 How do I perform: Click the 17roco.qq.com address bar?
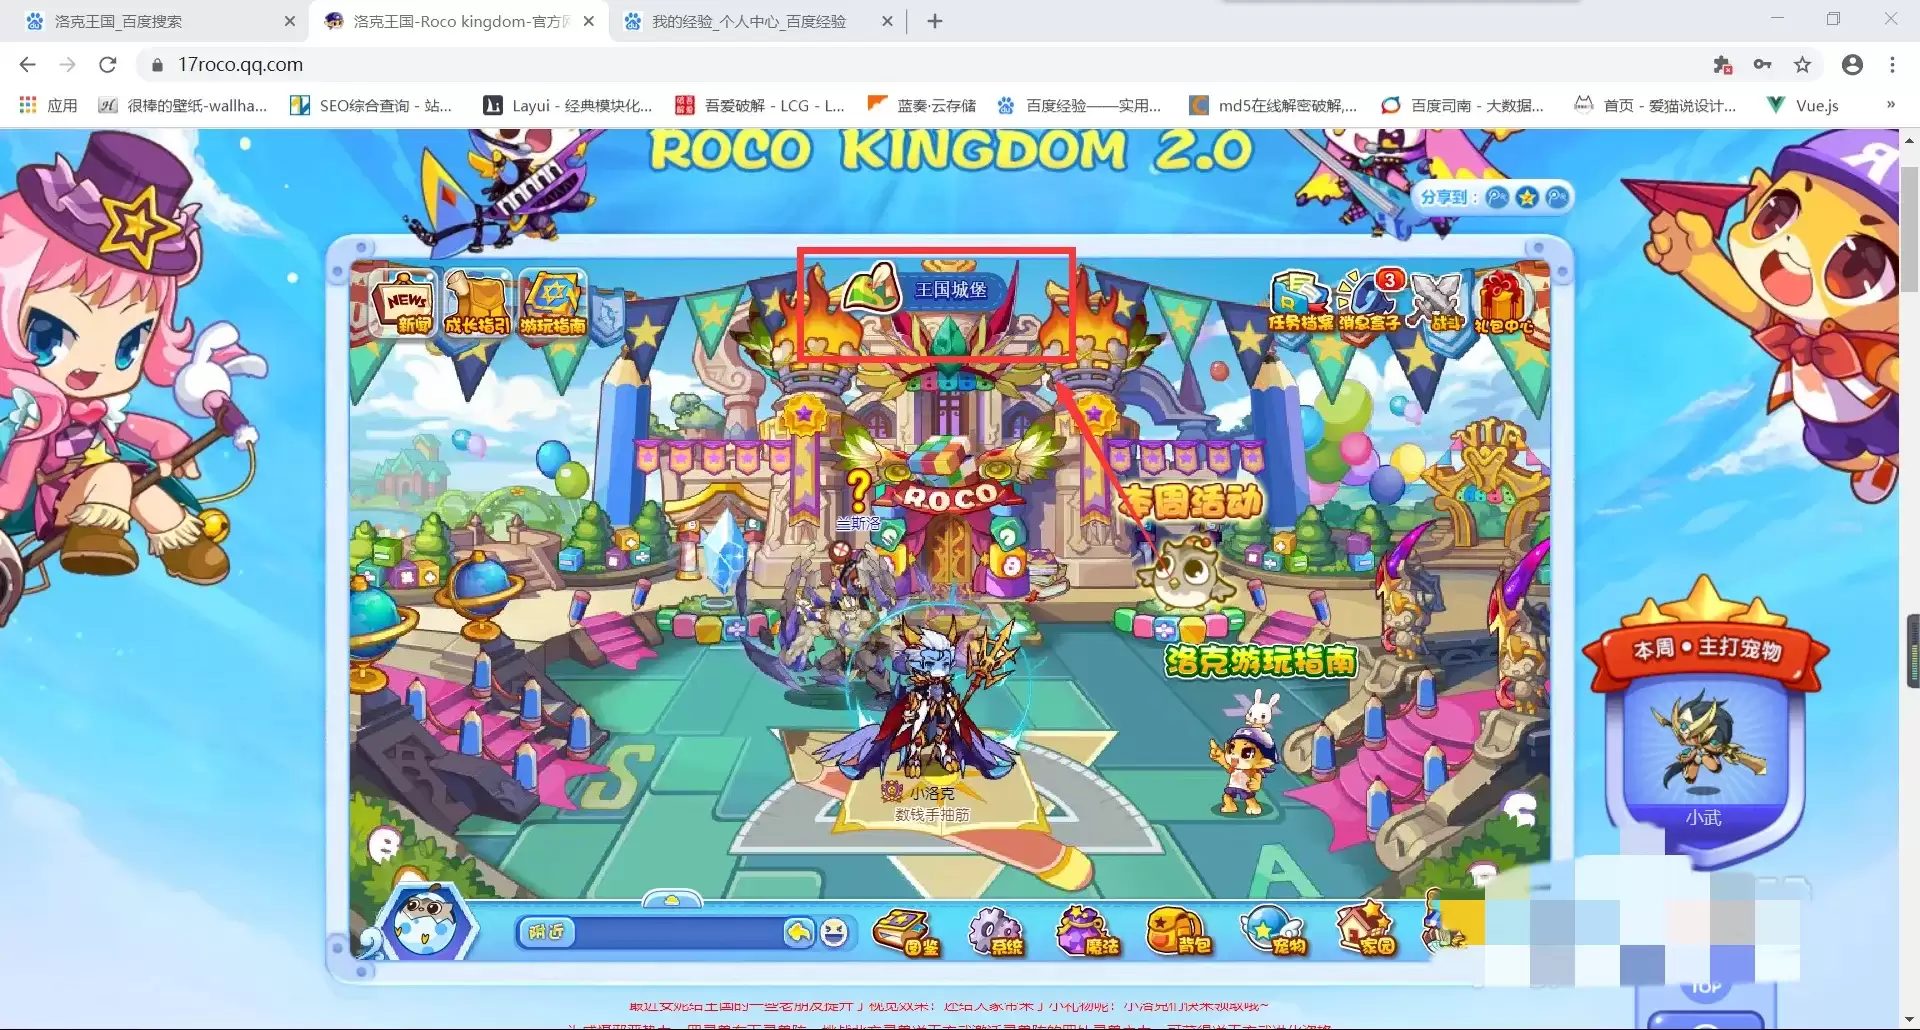point(920,65)
